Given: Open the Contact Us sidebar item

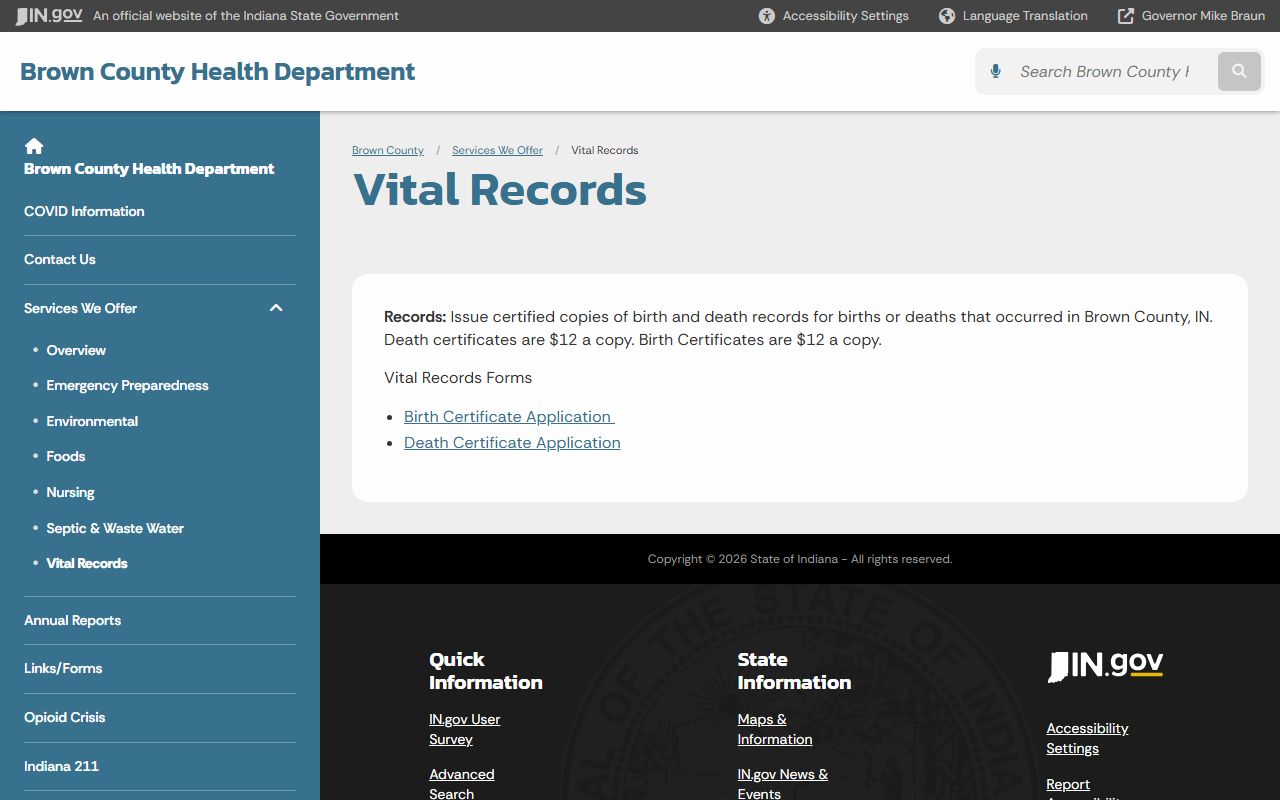Looking at the screenshot, I should (x=60, y=259).
